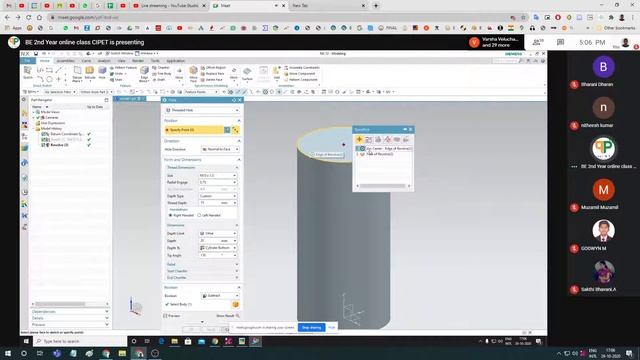Switch to the Application ribbon tab
Image resolution: width=640 pixels, height=360 pixels.
pos(176,60)
